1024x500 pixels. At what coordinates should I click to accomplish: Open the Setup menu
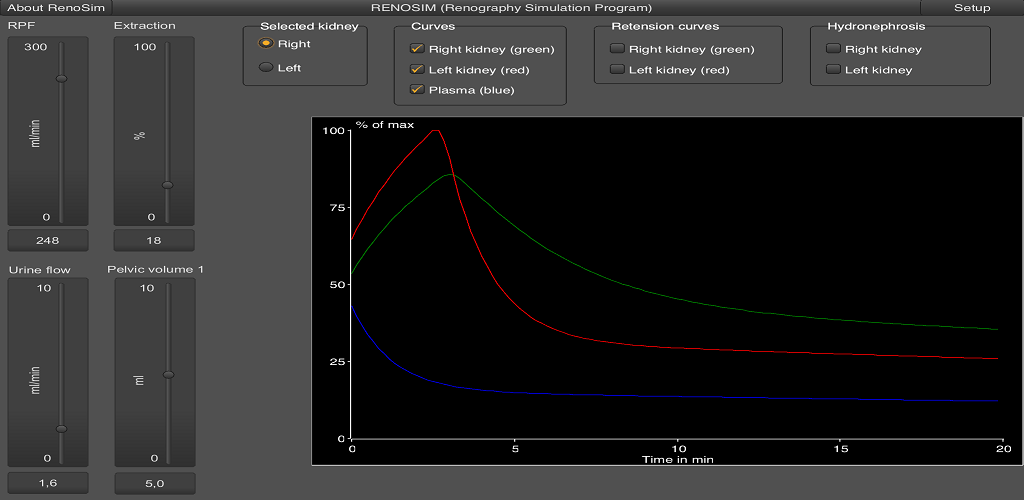tap(971, 8)
